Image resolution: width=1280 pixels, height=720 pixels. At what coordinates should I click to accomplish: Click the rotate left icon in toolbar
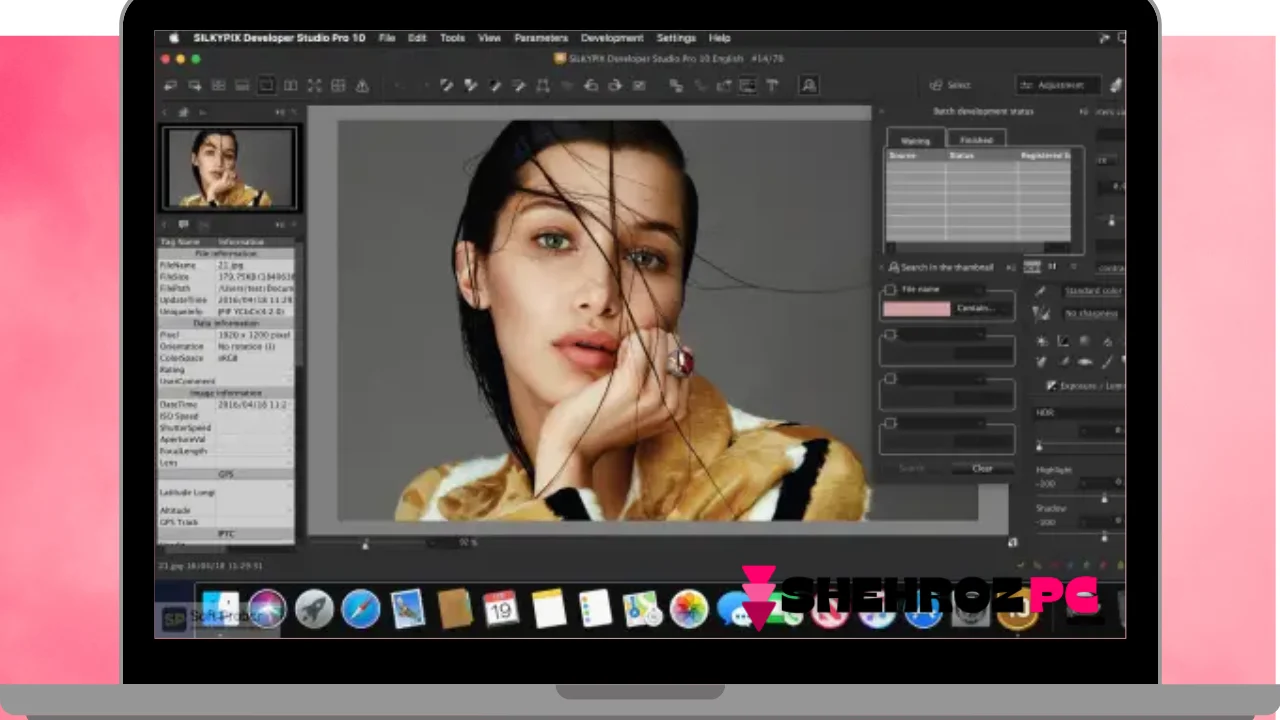590,86
